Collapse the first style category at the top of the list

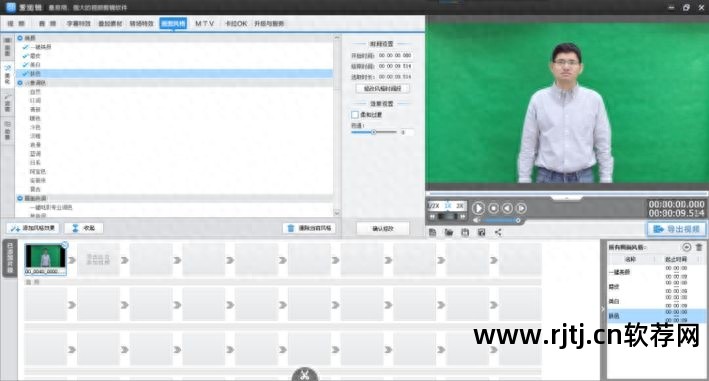tap(20, 38)
